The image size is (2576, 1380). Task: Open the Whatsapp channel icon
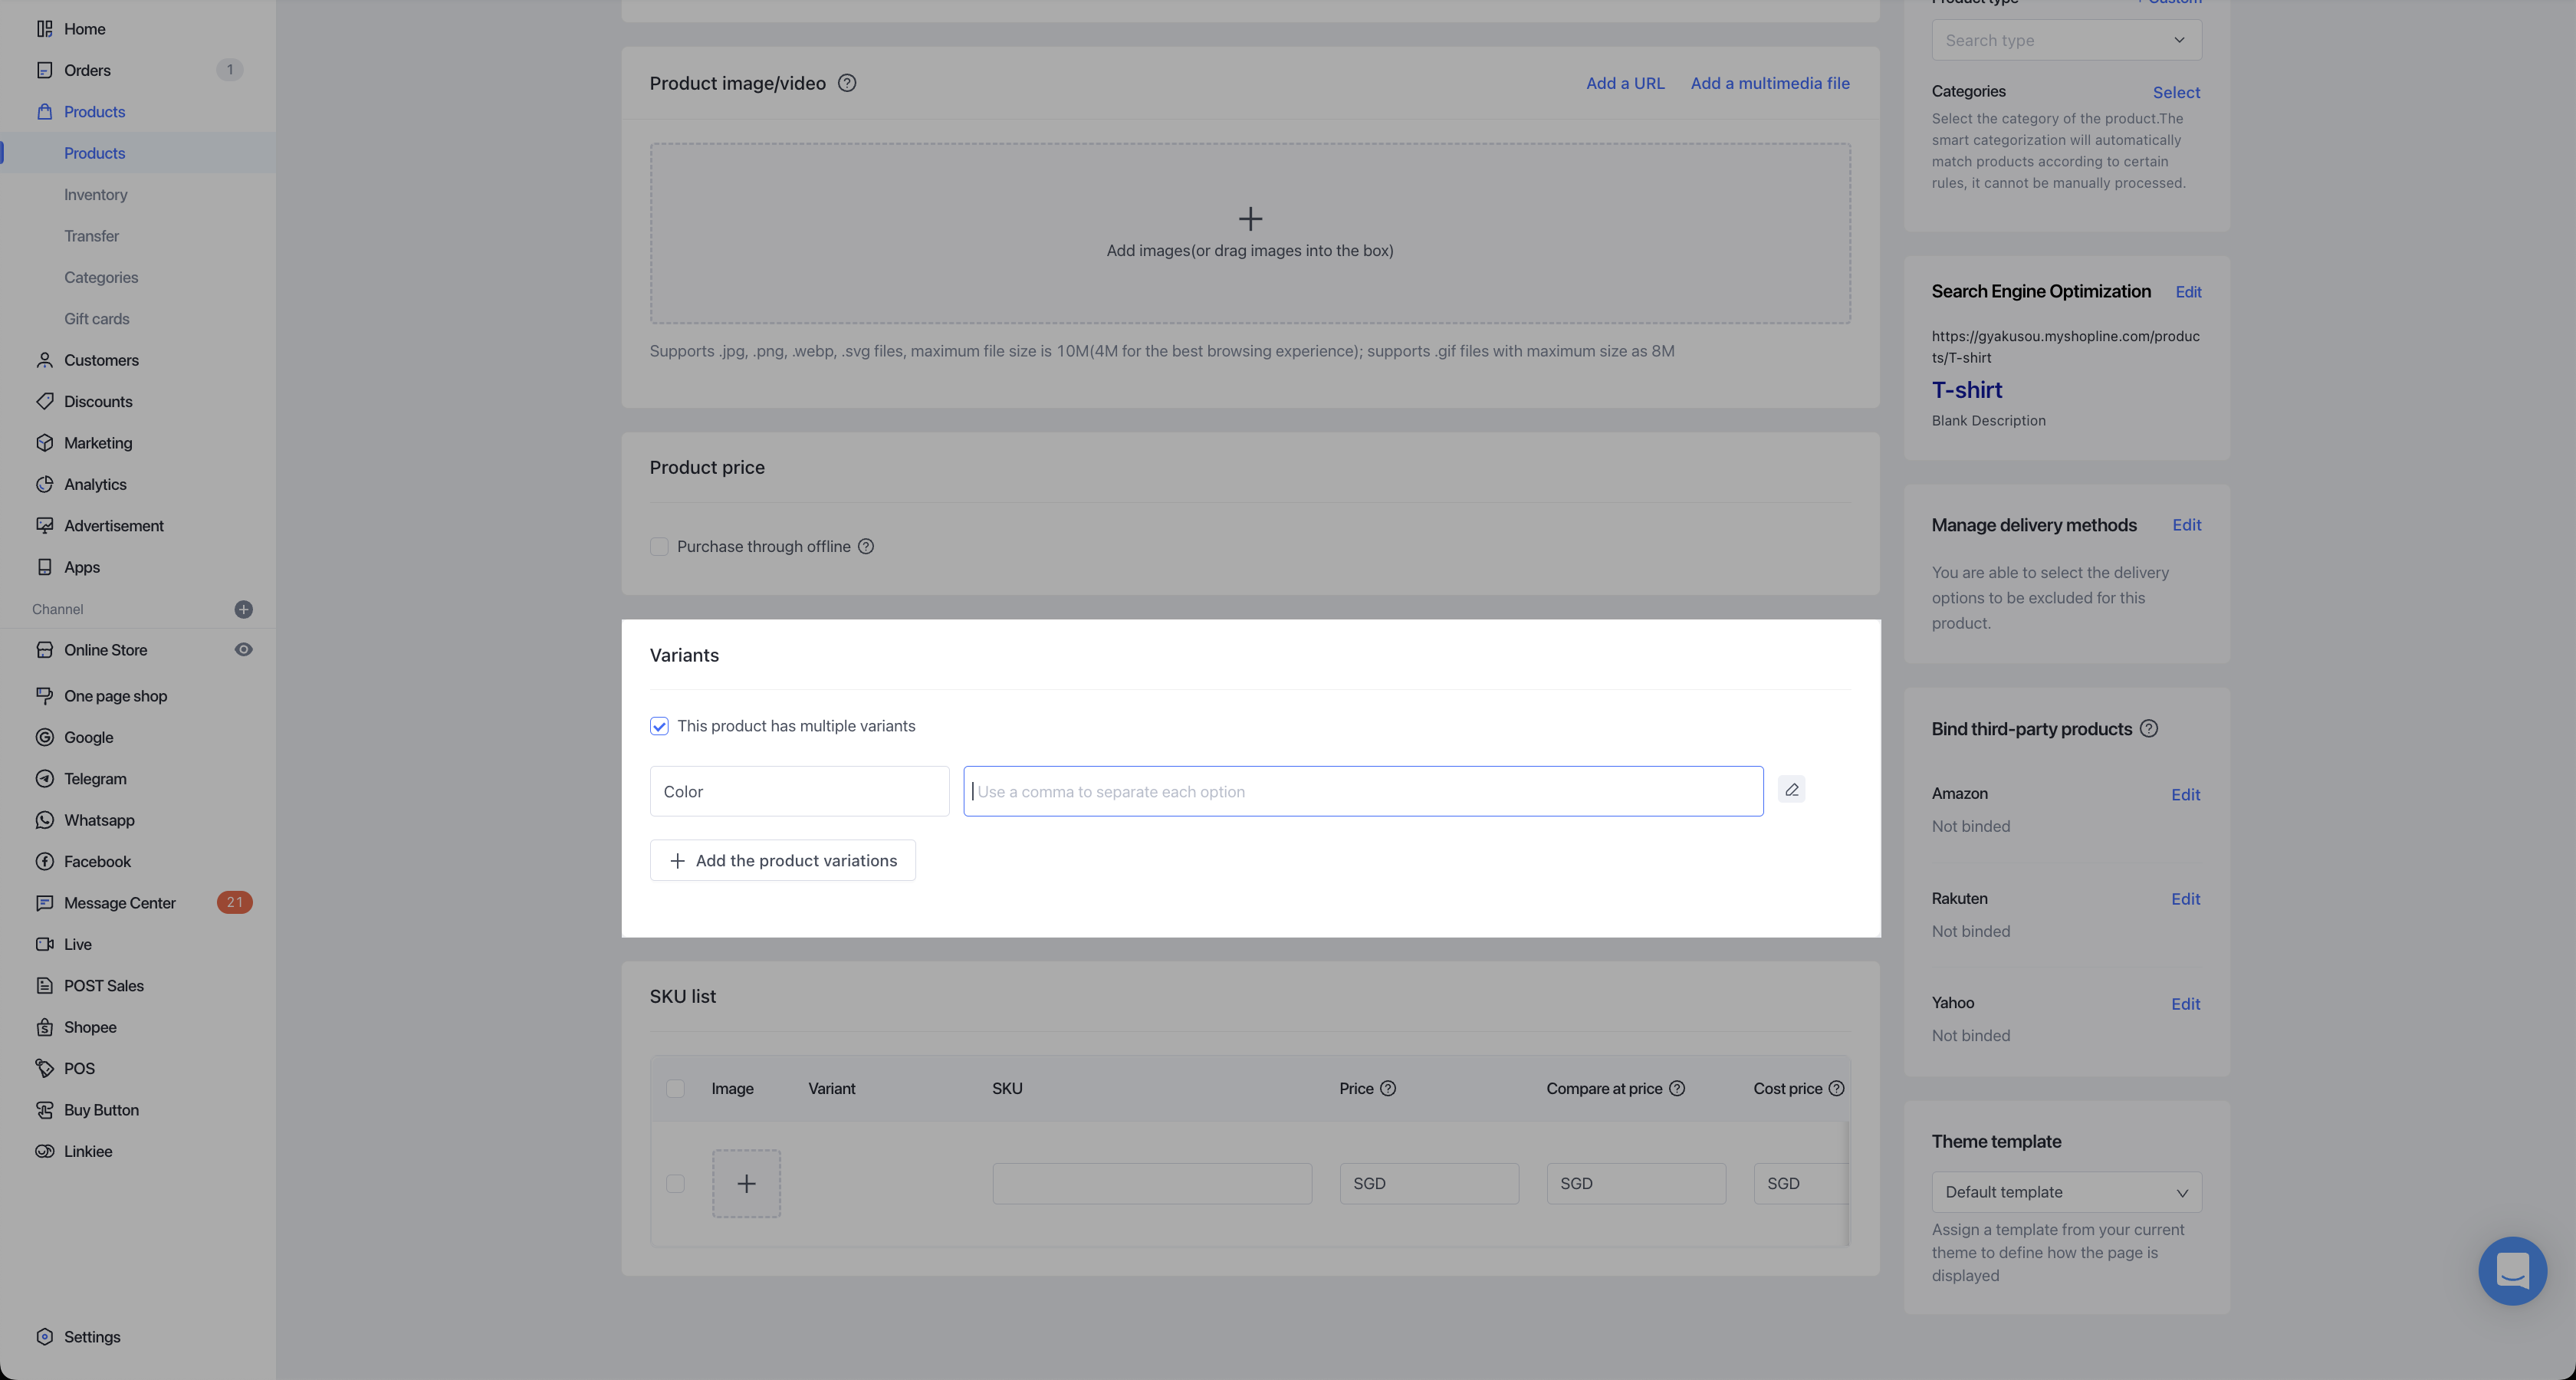[44, 820]
